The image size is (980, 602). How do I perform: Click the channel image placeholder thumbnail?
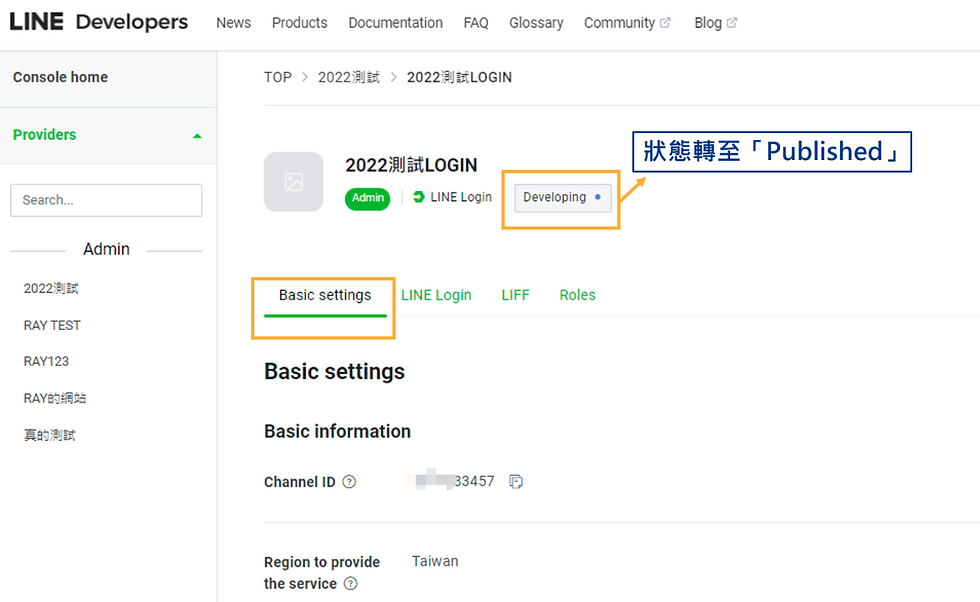(294, 182)
